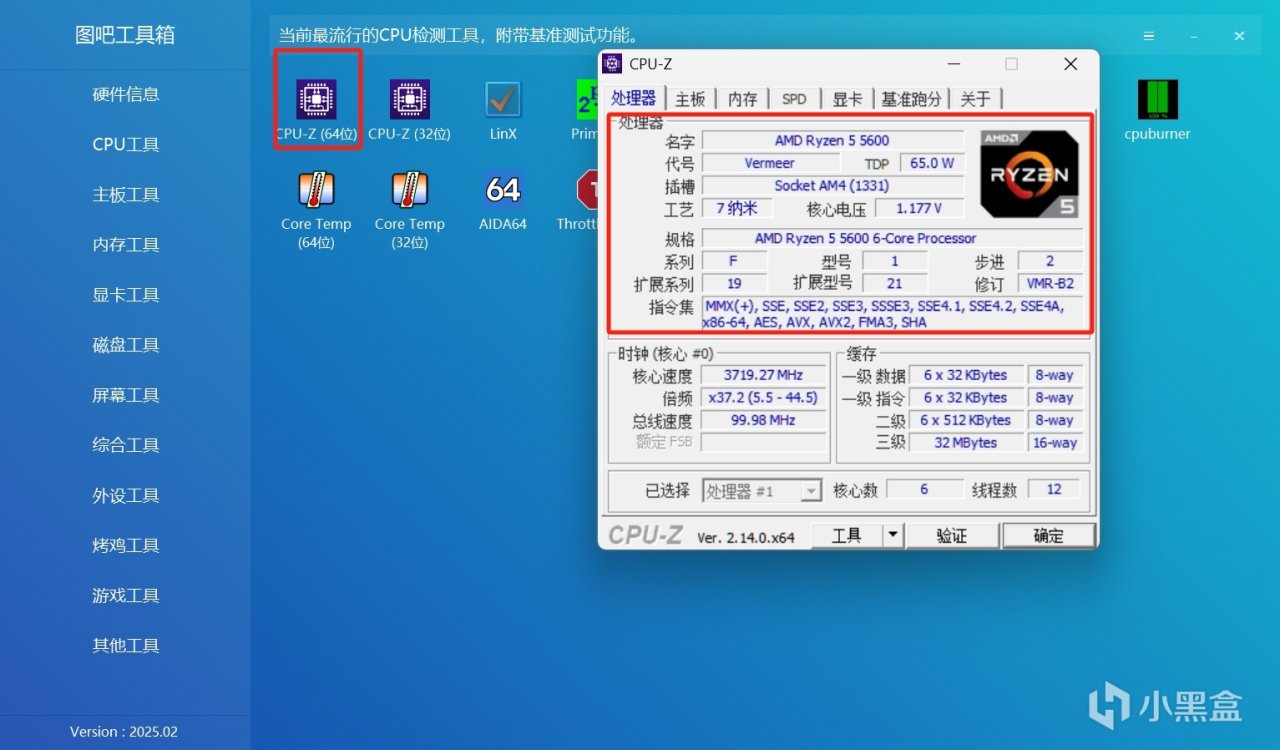Select the 处理器 tab in CPU-Z

click(633, 97)
